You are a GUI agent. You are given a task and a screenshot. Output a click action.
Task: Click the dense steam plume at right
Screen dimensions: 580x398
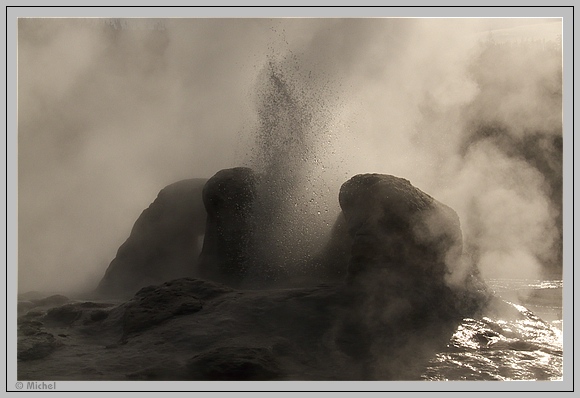[x=510, y=166]
